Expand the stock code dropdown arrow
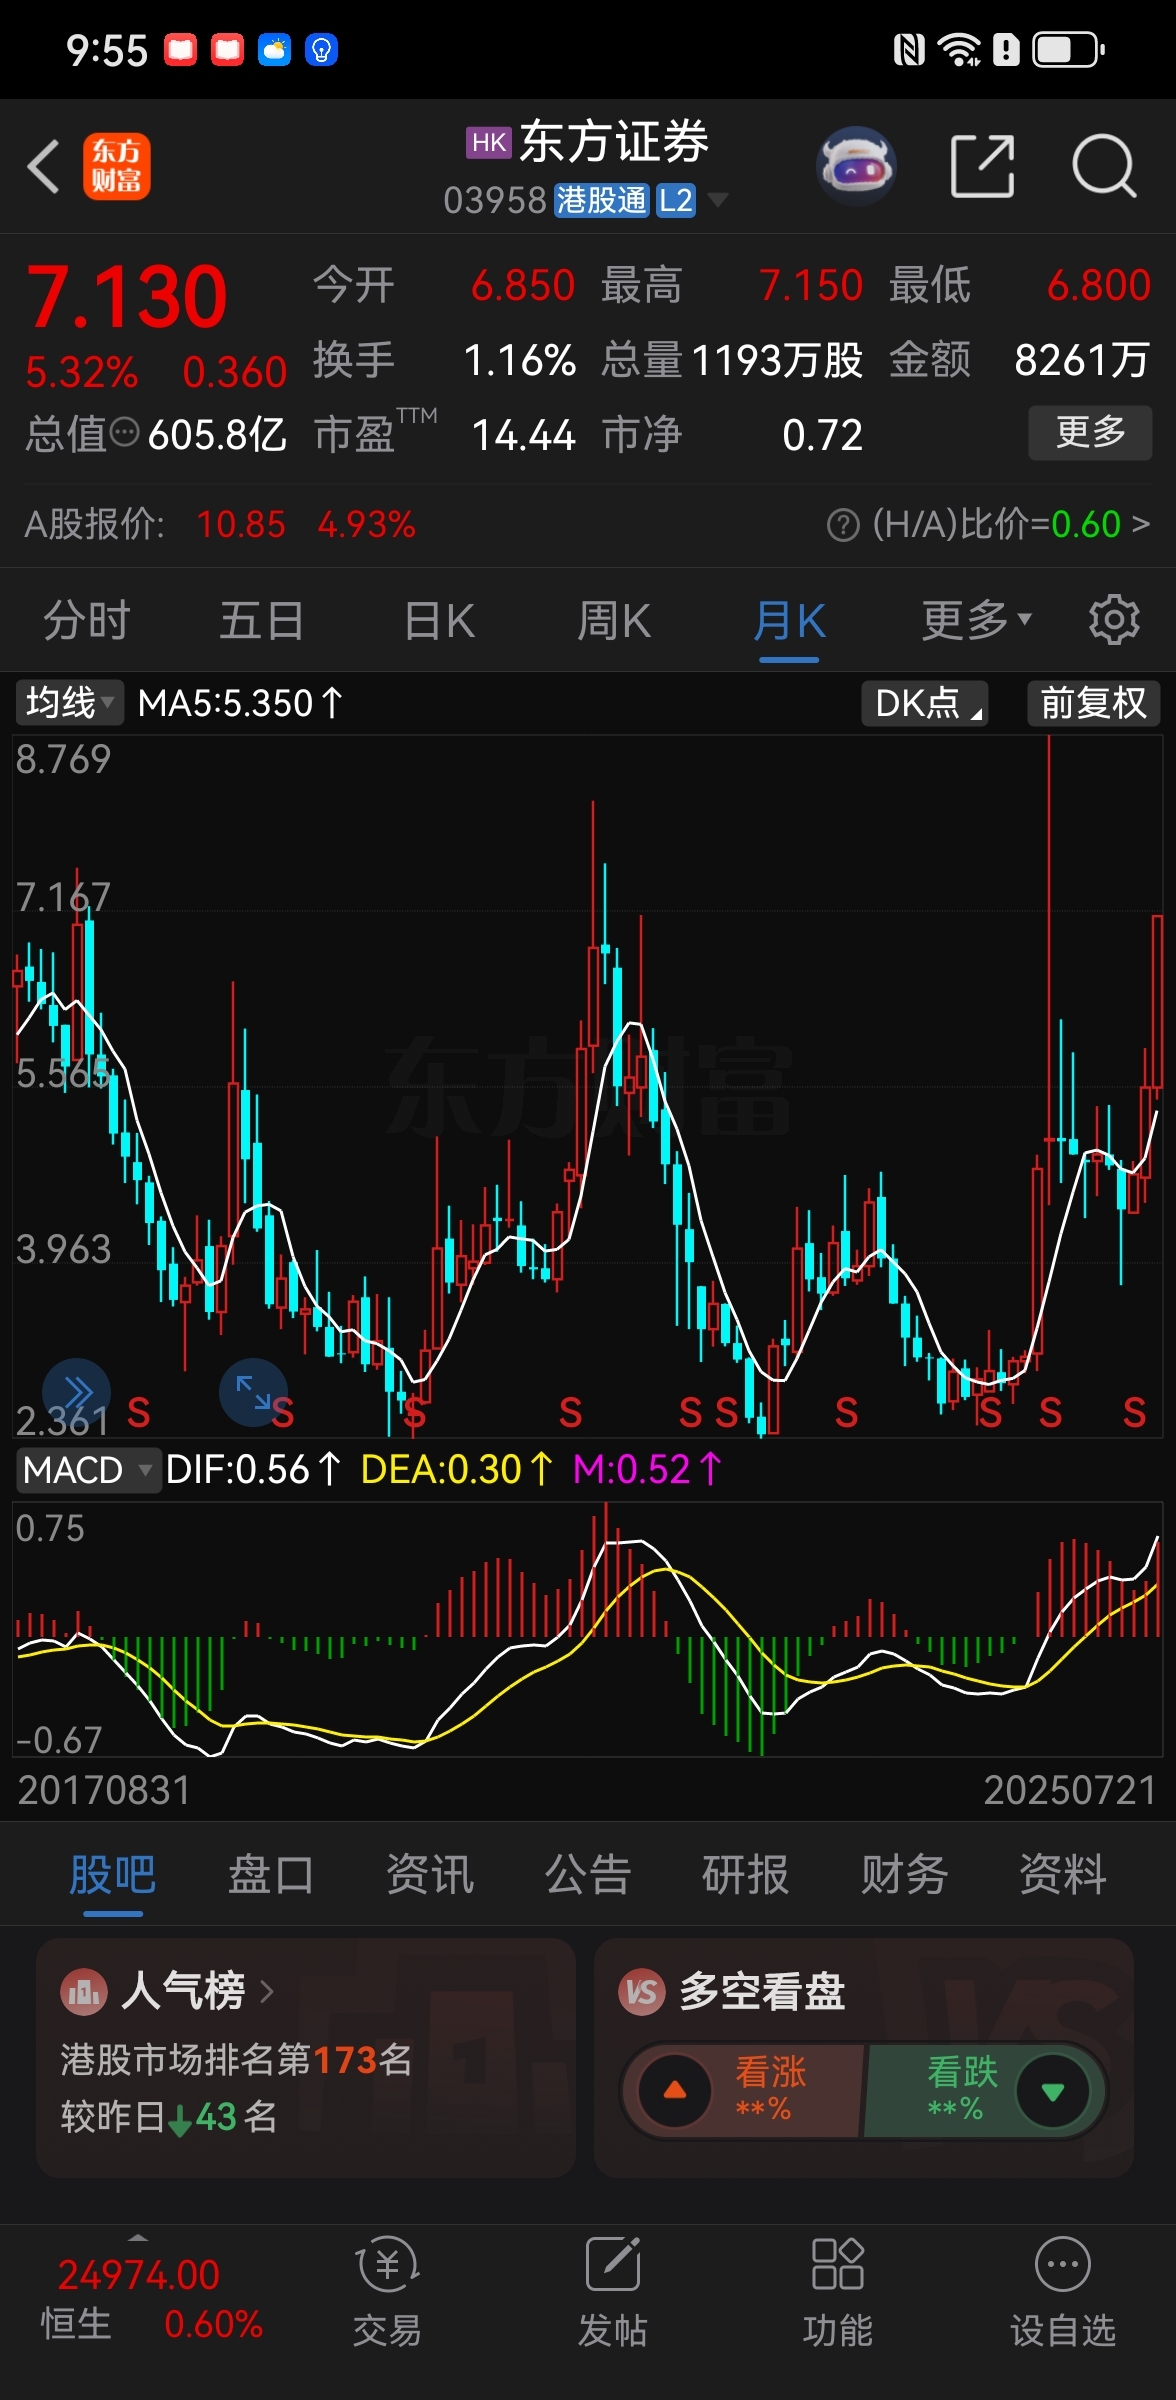1176x2400 pixels. [717, 200]
